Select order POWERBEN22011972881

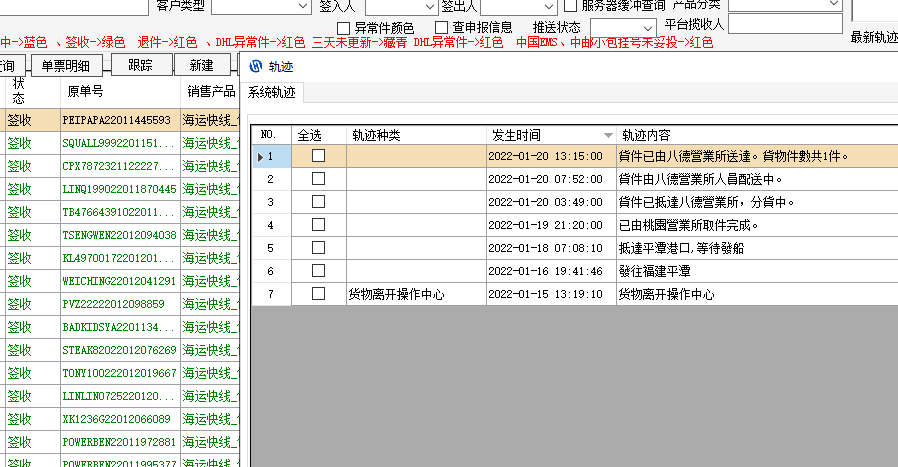pos(119,442)
